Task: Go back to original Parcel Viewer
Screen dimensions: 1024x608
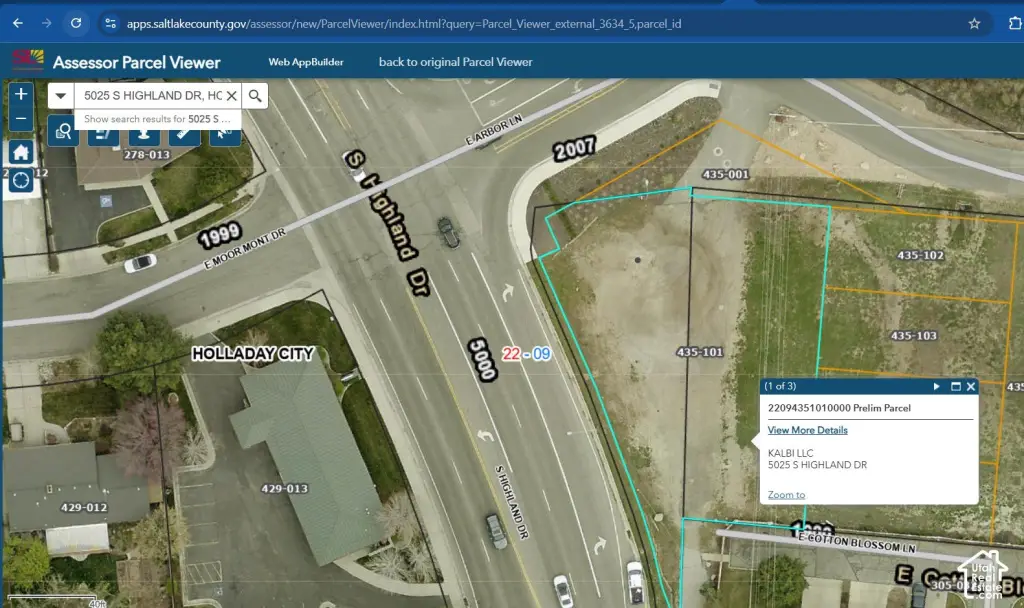Action: (456, 62)
